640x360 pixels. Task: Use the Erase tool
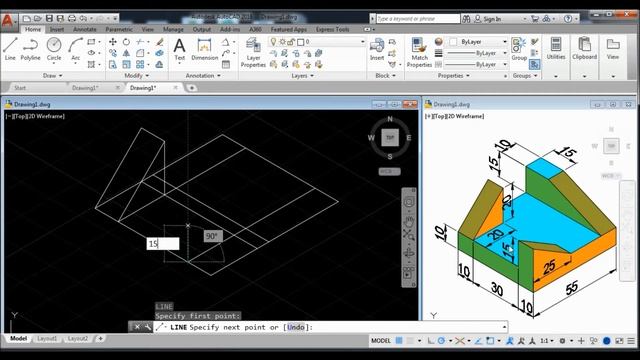pos(160,42)
